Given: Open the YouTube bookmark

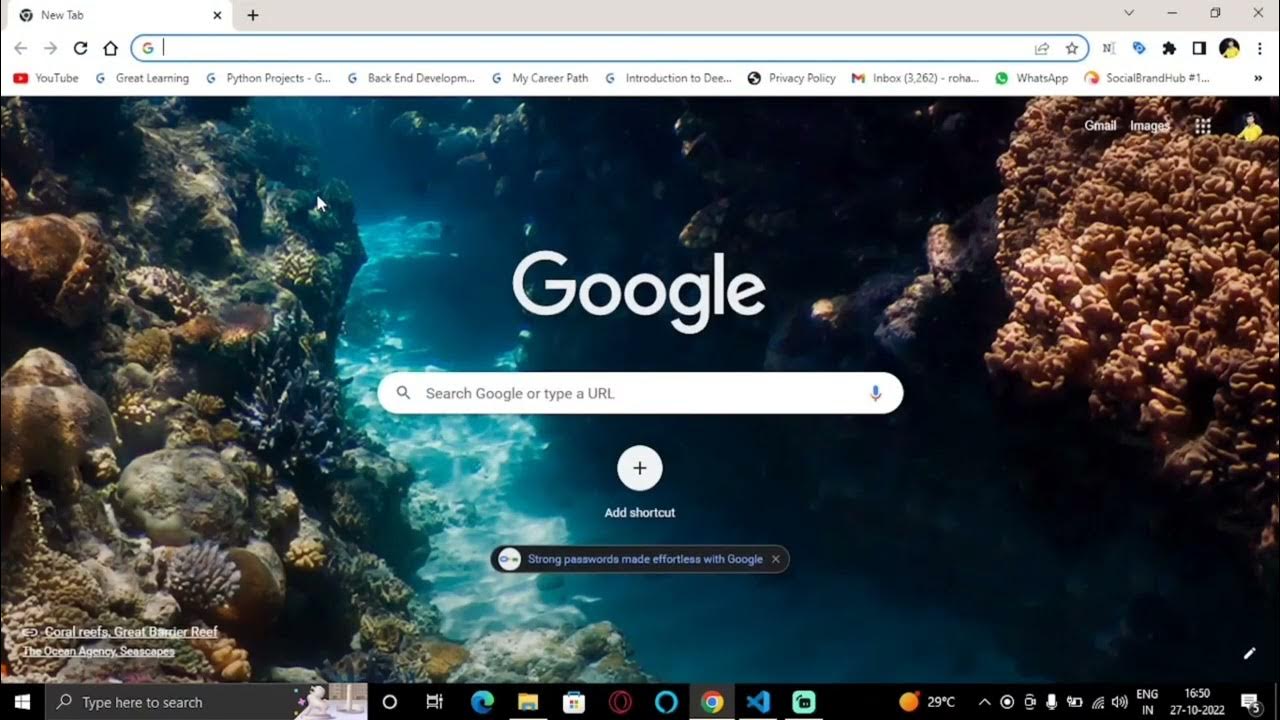Looking at the screenshot, I should coord(46,78).
